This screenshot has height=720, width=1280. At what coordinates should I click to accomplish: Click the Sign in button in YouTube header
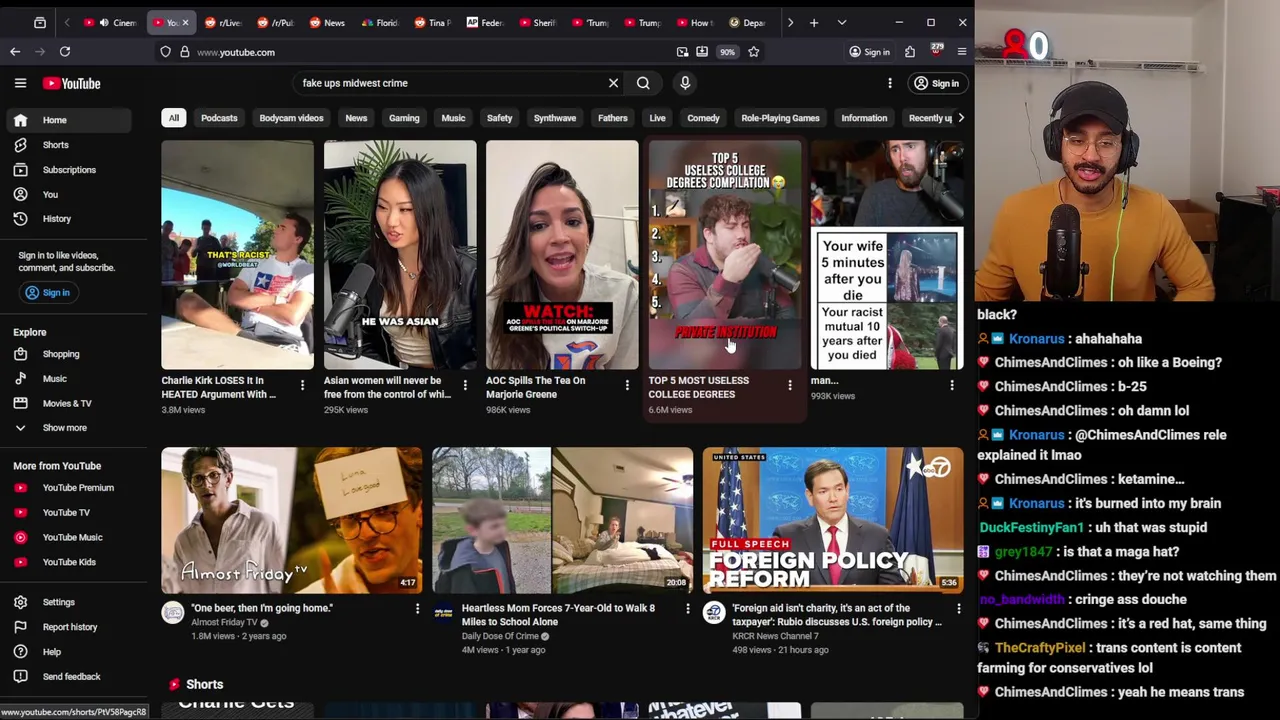936,83
